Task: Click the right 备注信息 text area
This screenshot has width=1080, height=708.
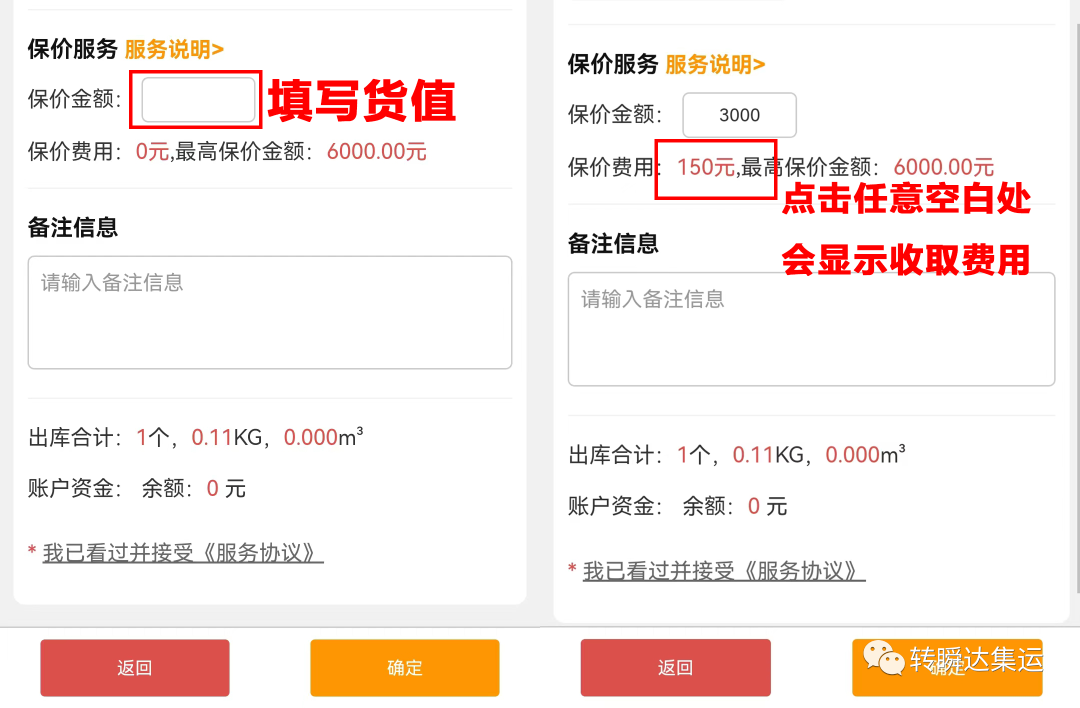Action: click(811, 329)
